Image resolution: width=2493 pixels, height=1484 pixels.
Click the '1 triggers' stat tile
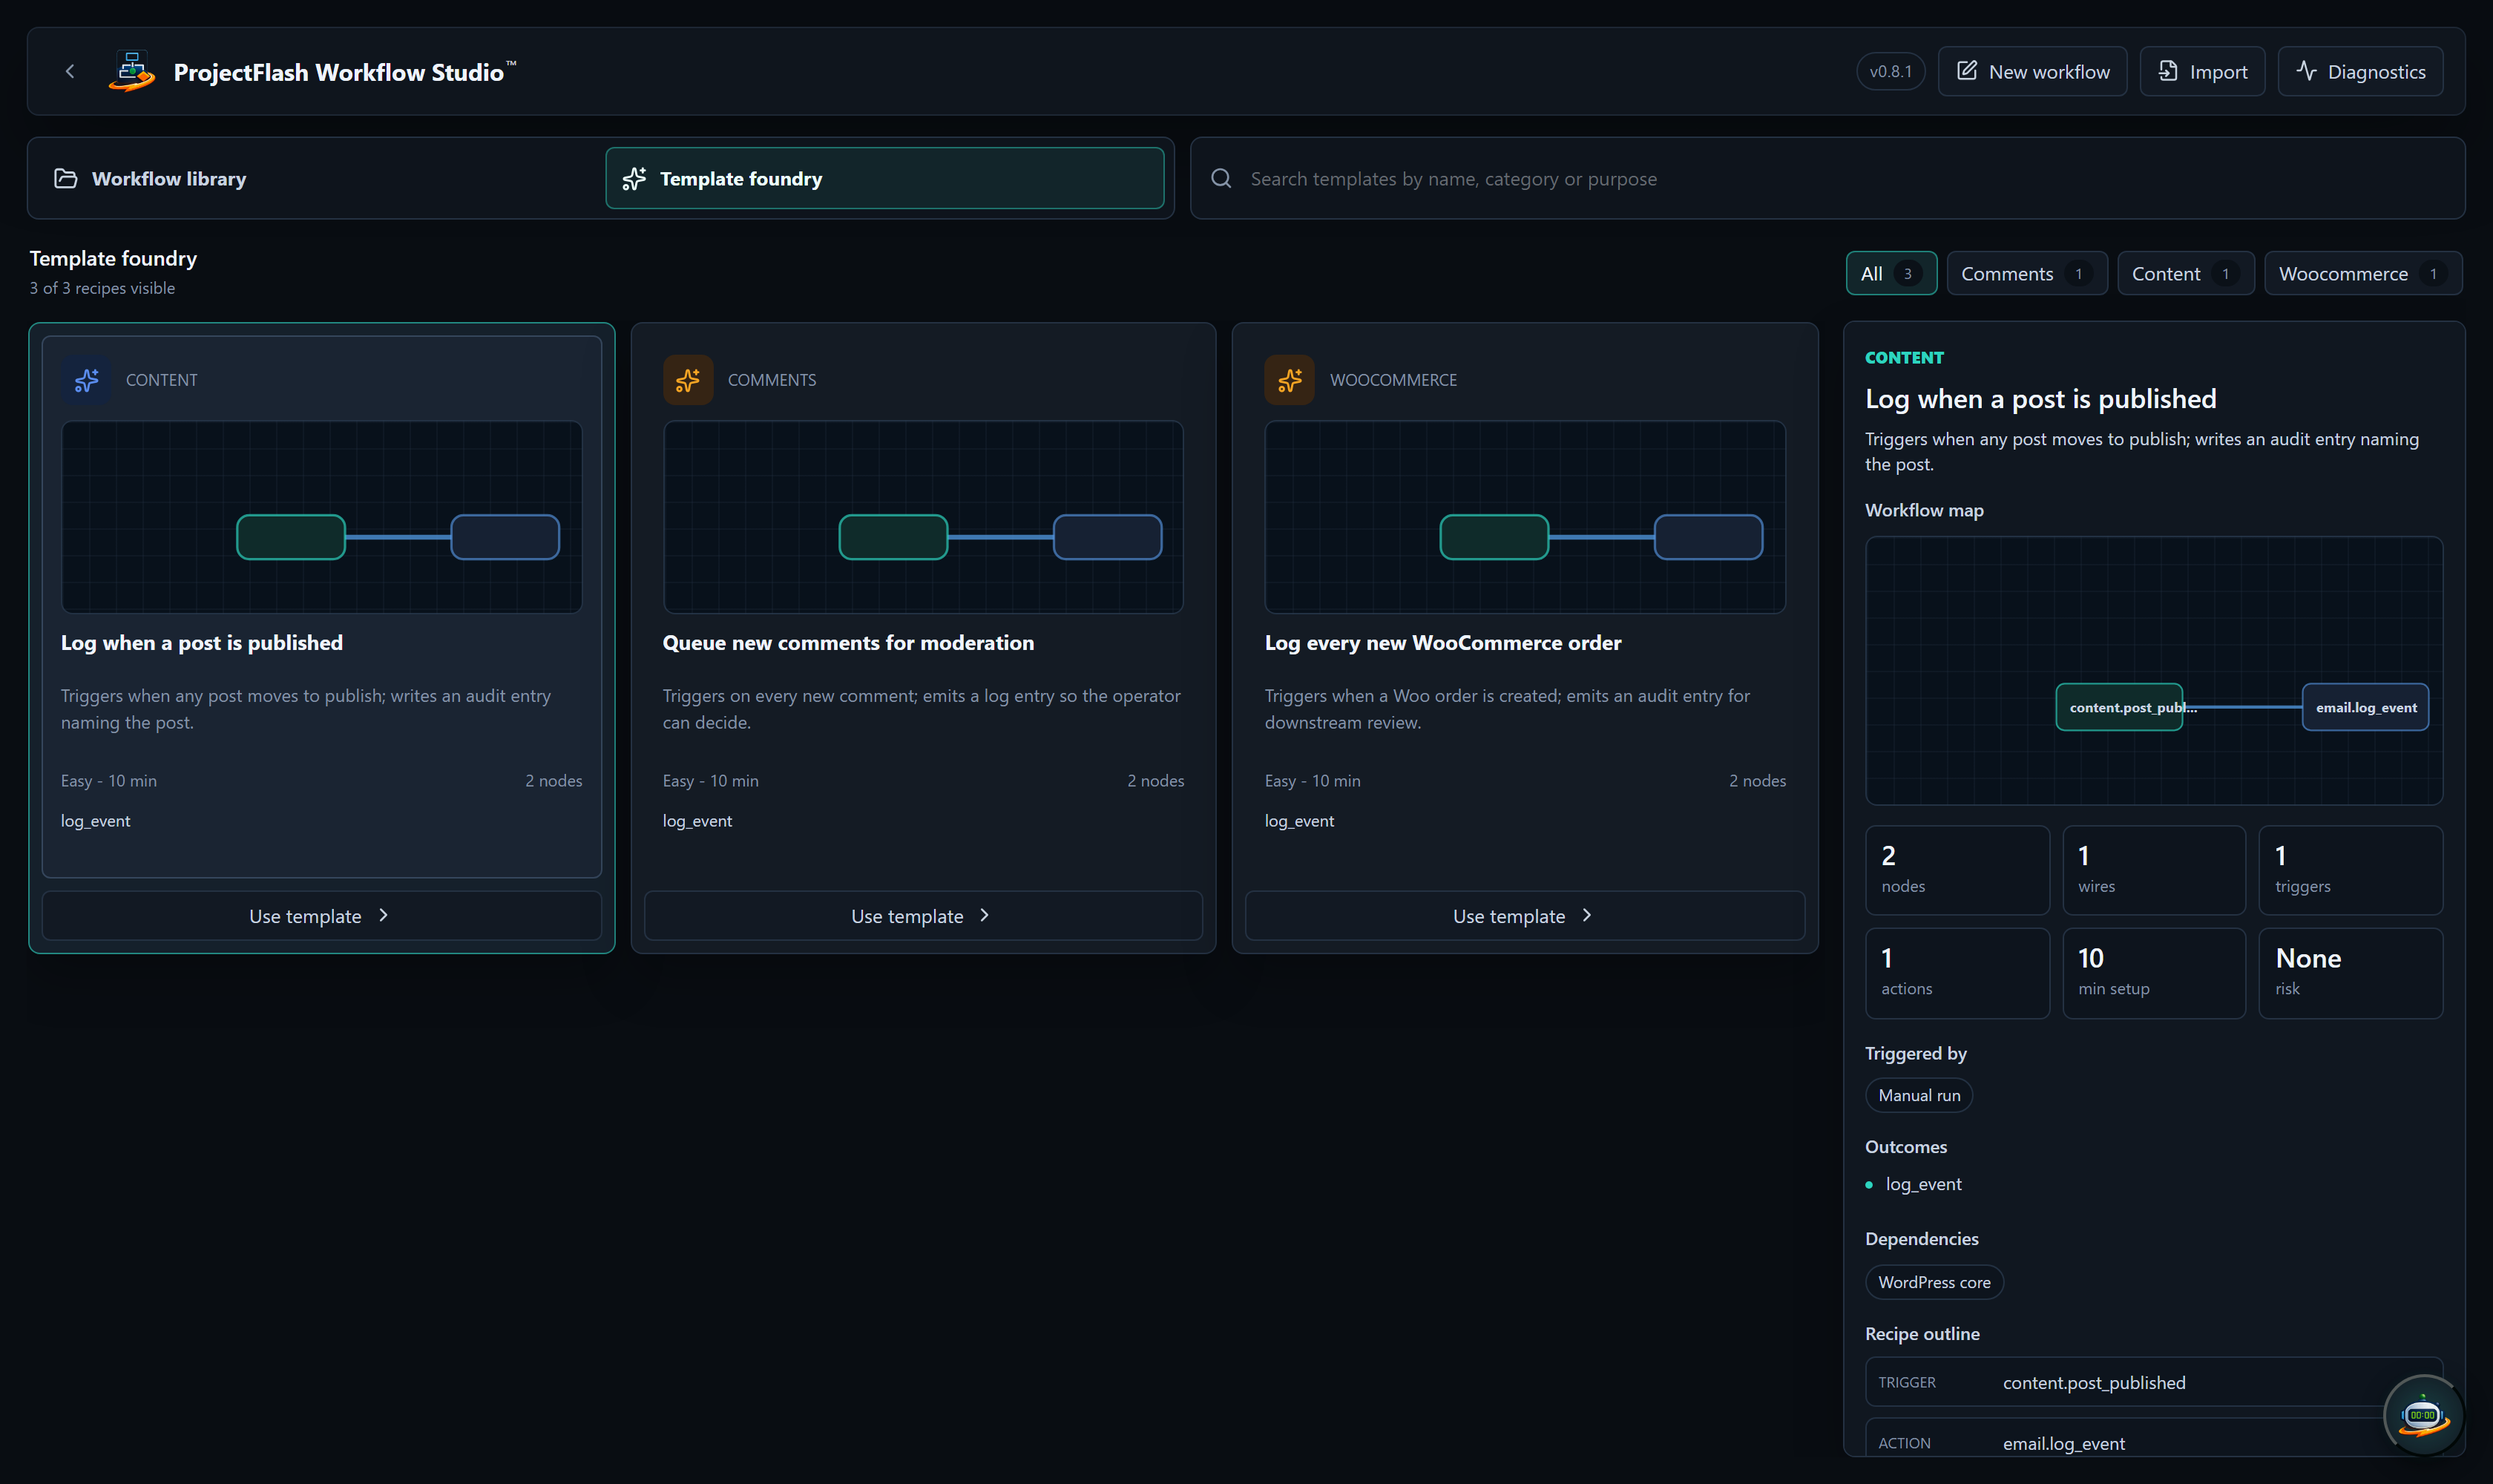pos(2351,870)
